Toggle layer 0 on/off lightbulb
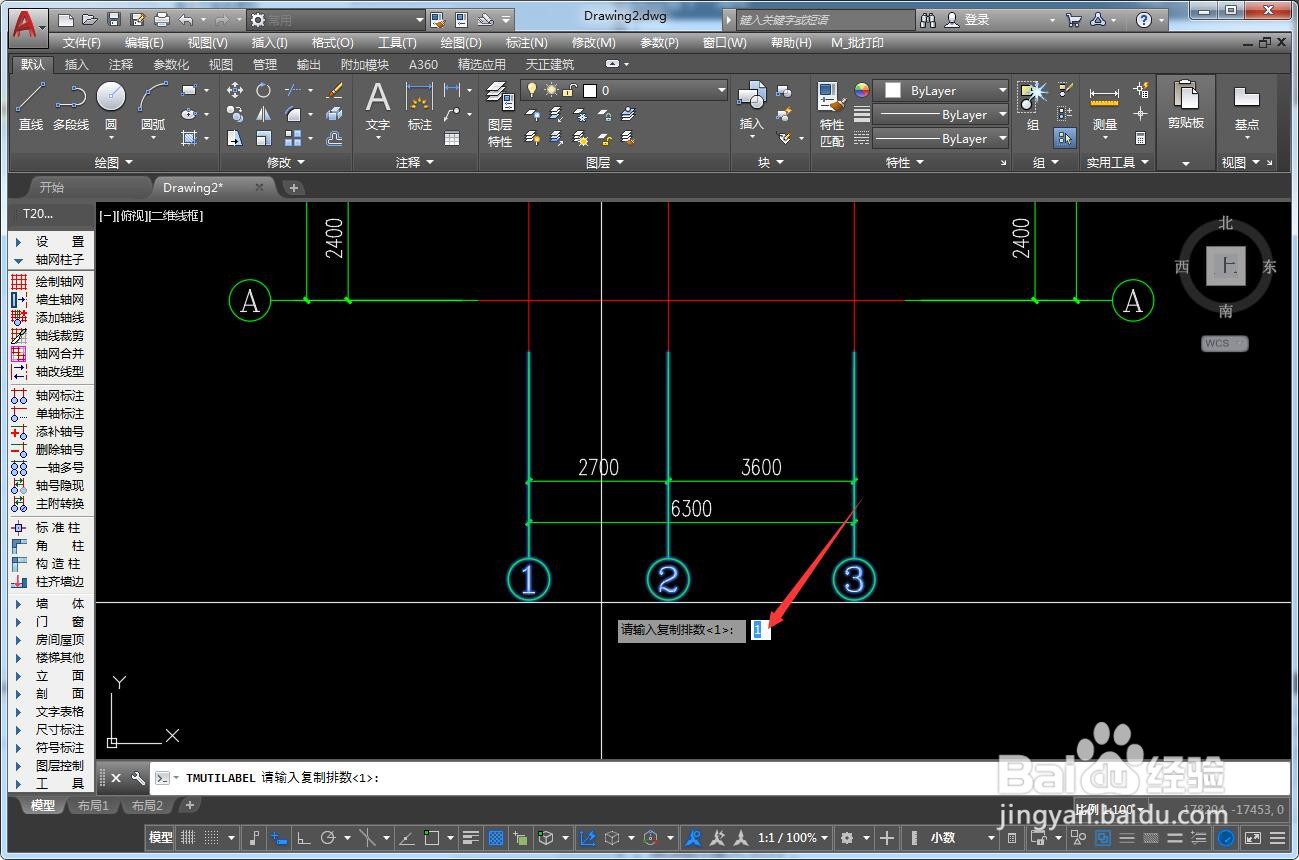The height and width of the screenshot is (860, 1299). (532, 90)
